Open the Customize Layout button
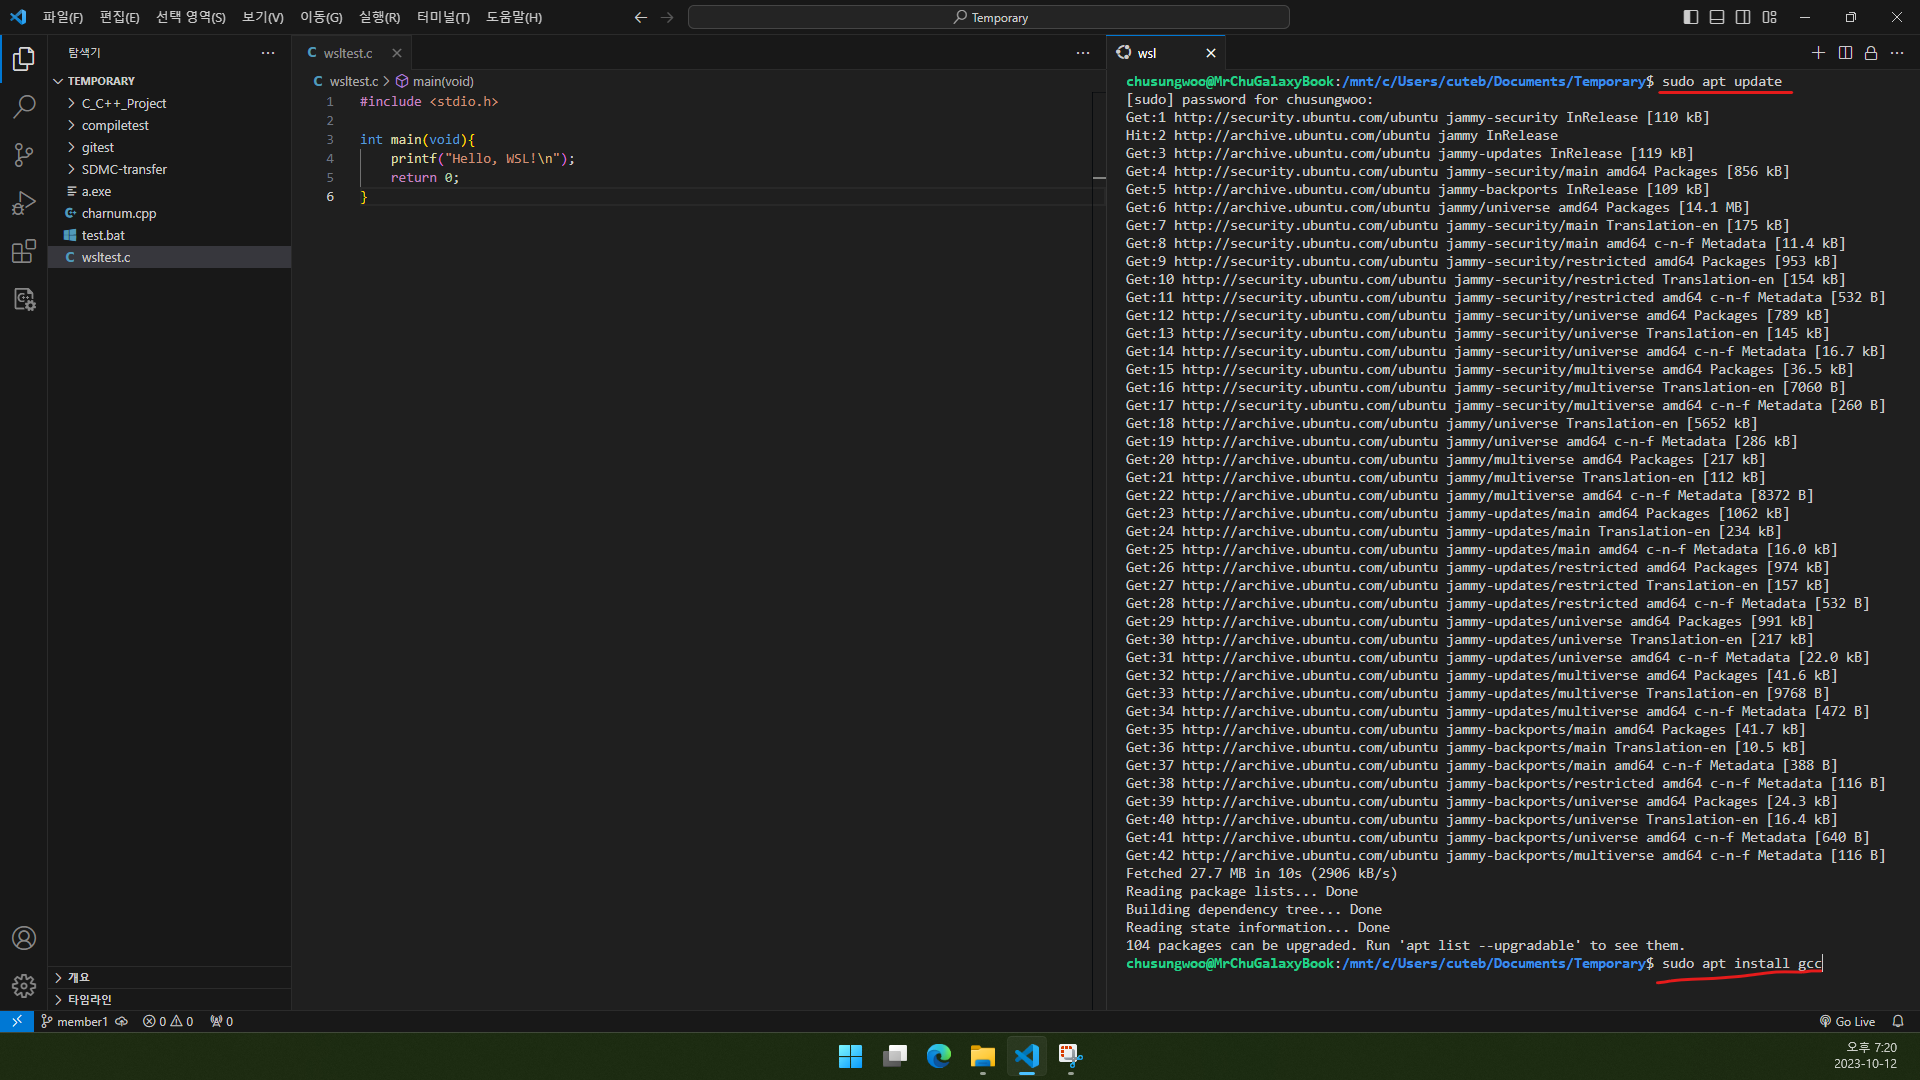1920x1080 pixels. point(1770,17)
